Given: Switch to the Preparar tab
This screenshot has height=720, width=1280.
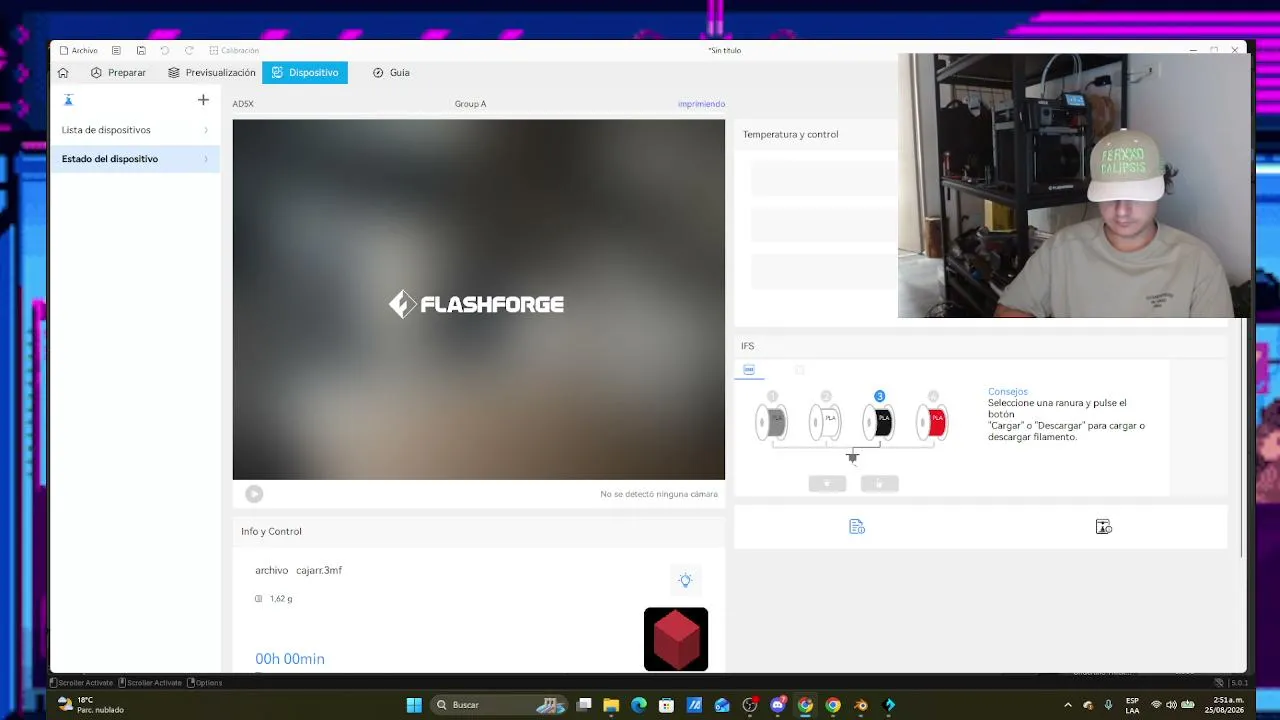Looking at the screenshot, I should click(118, 73).
